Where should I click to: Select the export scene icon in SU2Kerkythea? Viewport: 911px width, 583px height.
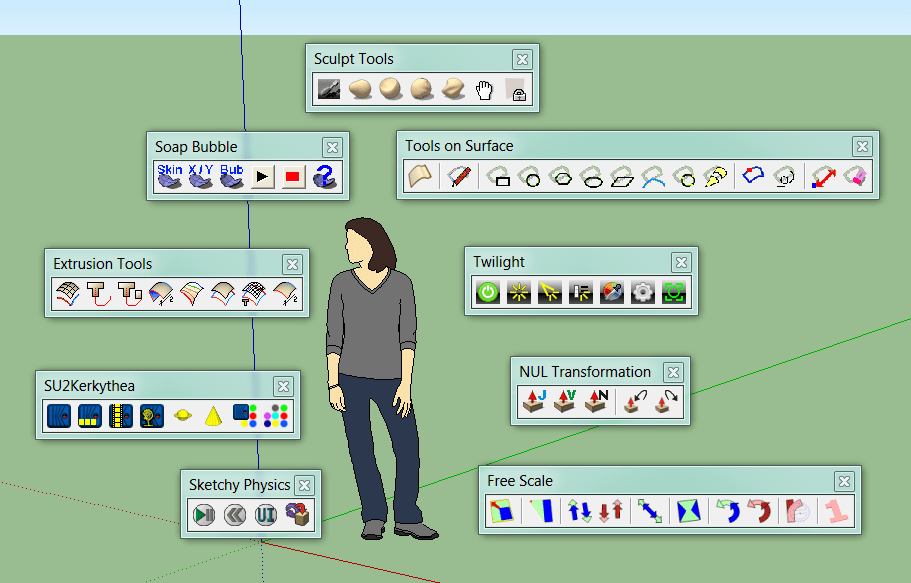click(58, 416)
